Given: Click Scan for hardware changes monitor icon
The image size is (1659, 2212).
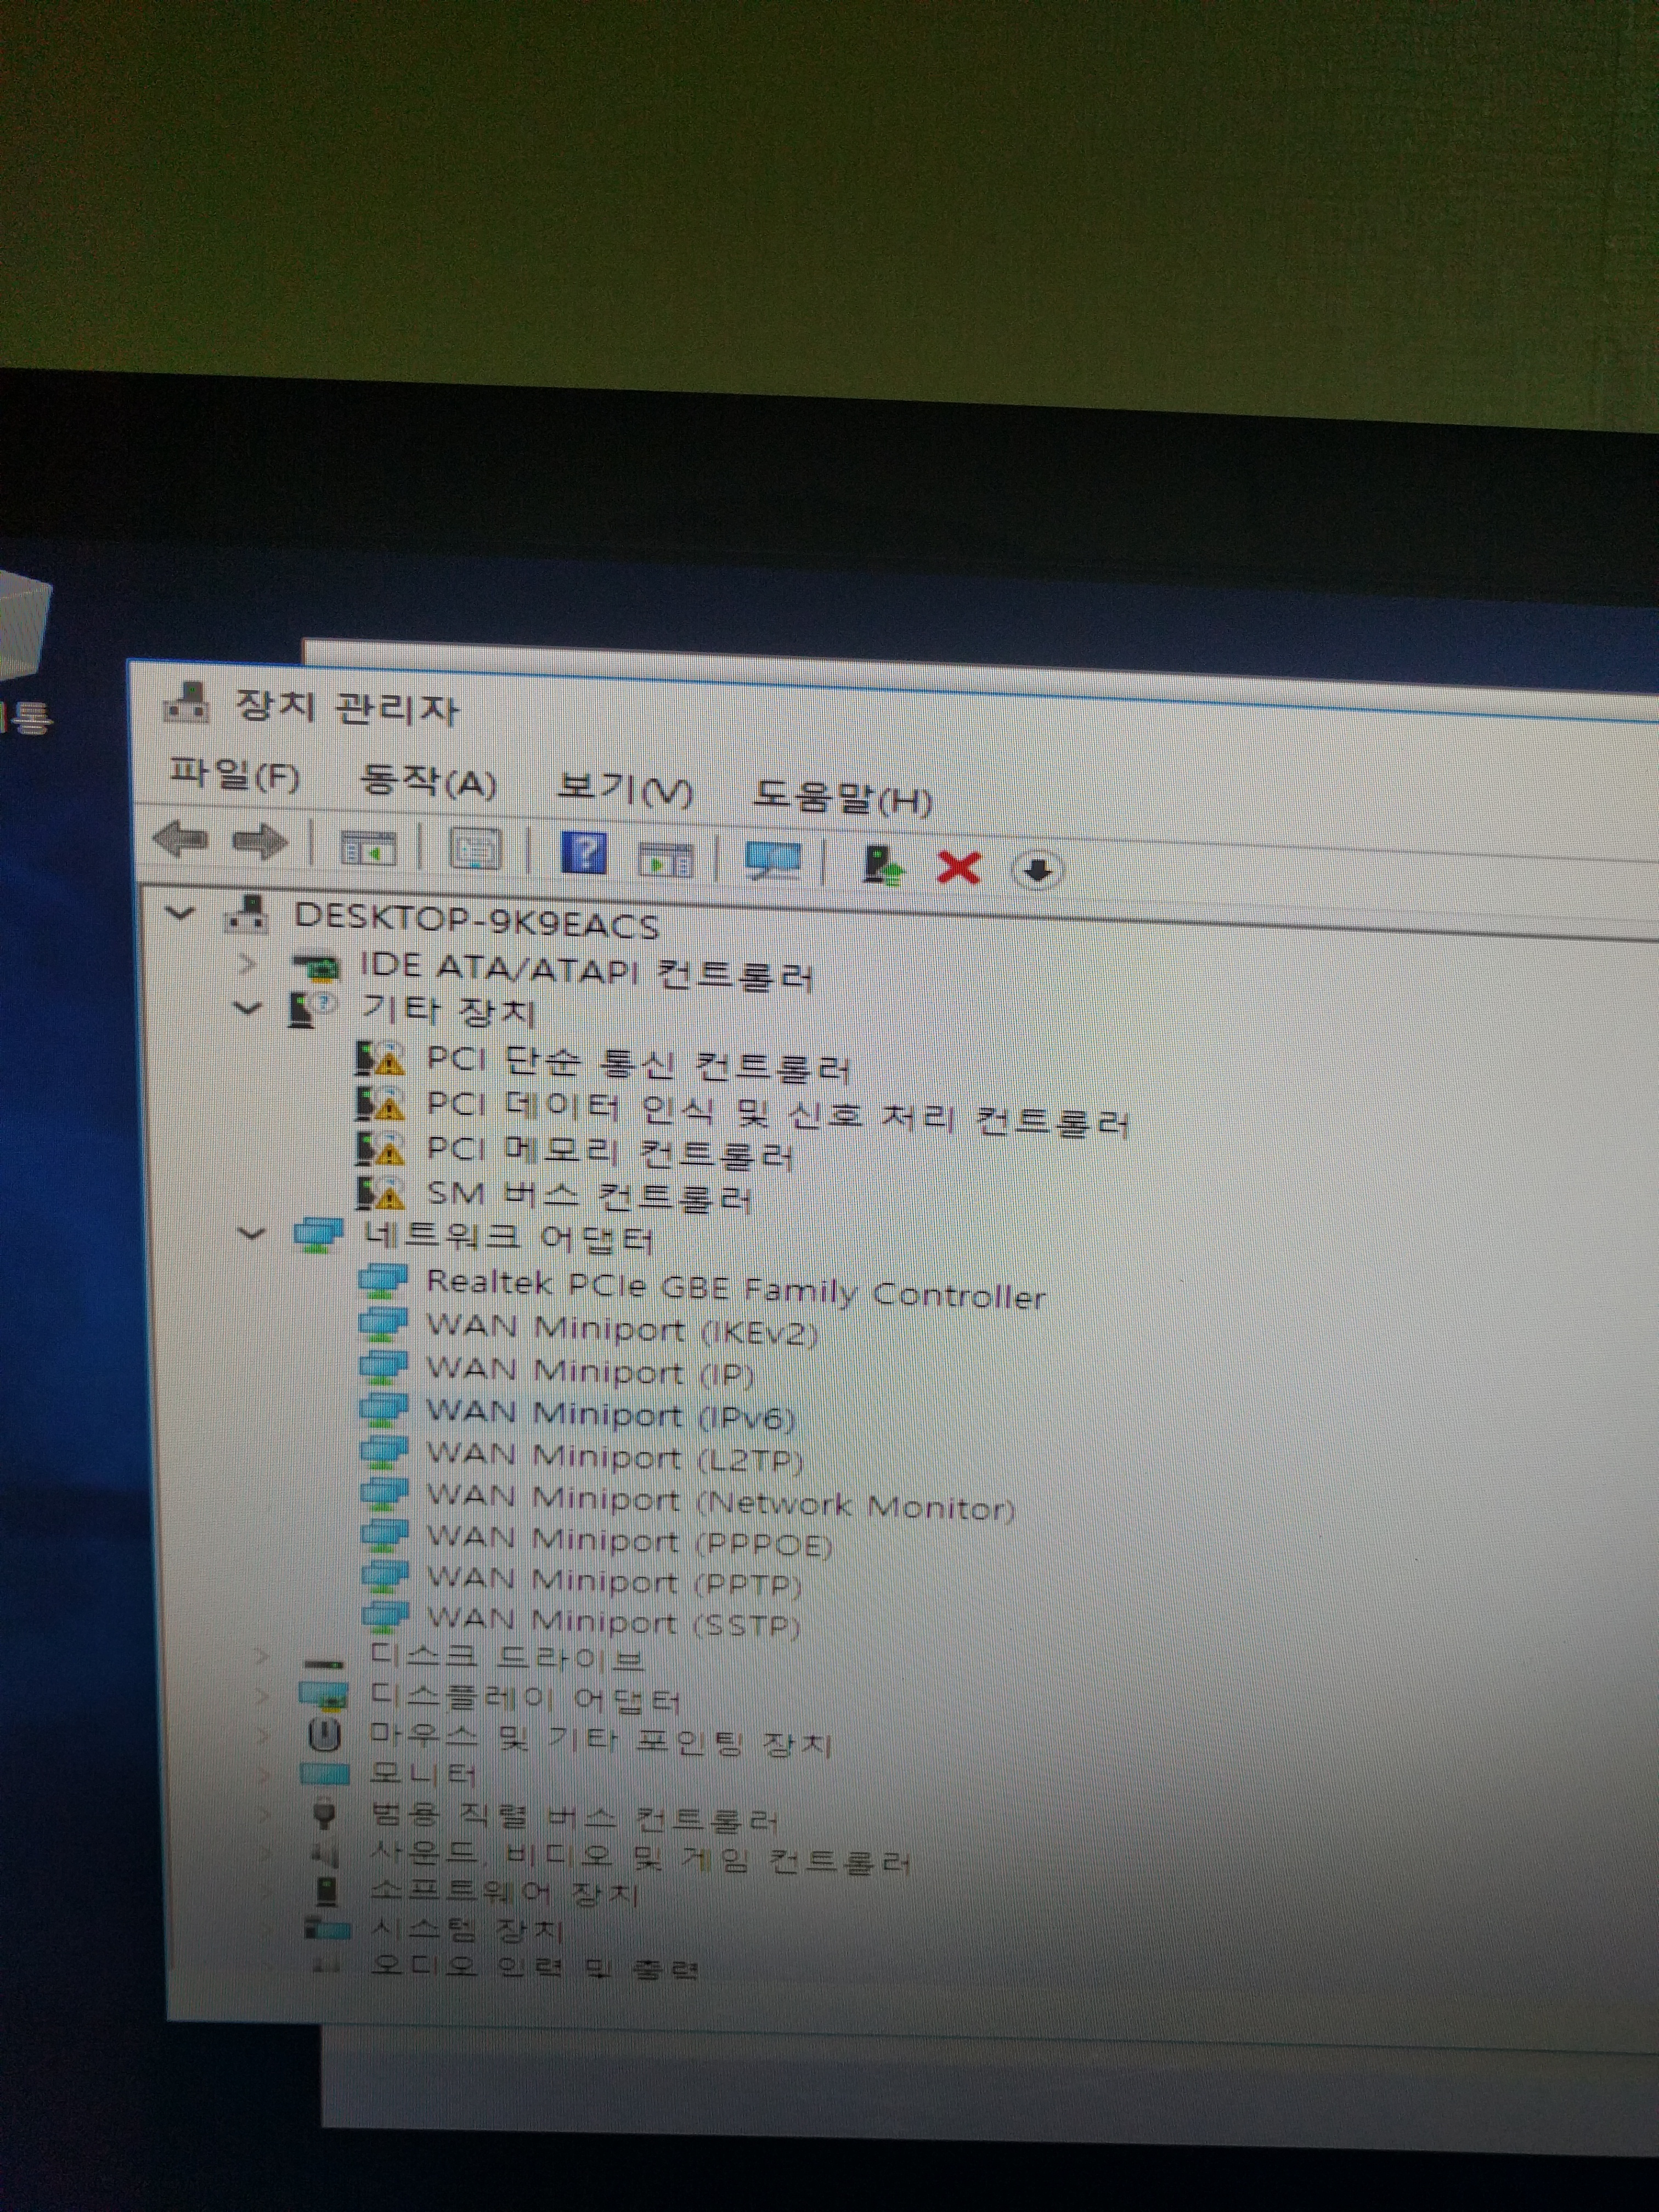Looking at the screenshot, I should [x=772, y=860].
